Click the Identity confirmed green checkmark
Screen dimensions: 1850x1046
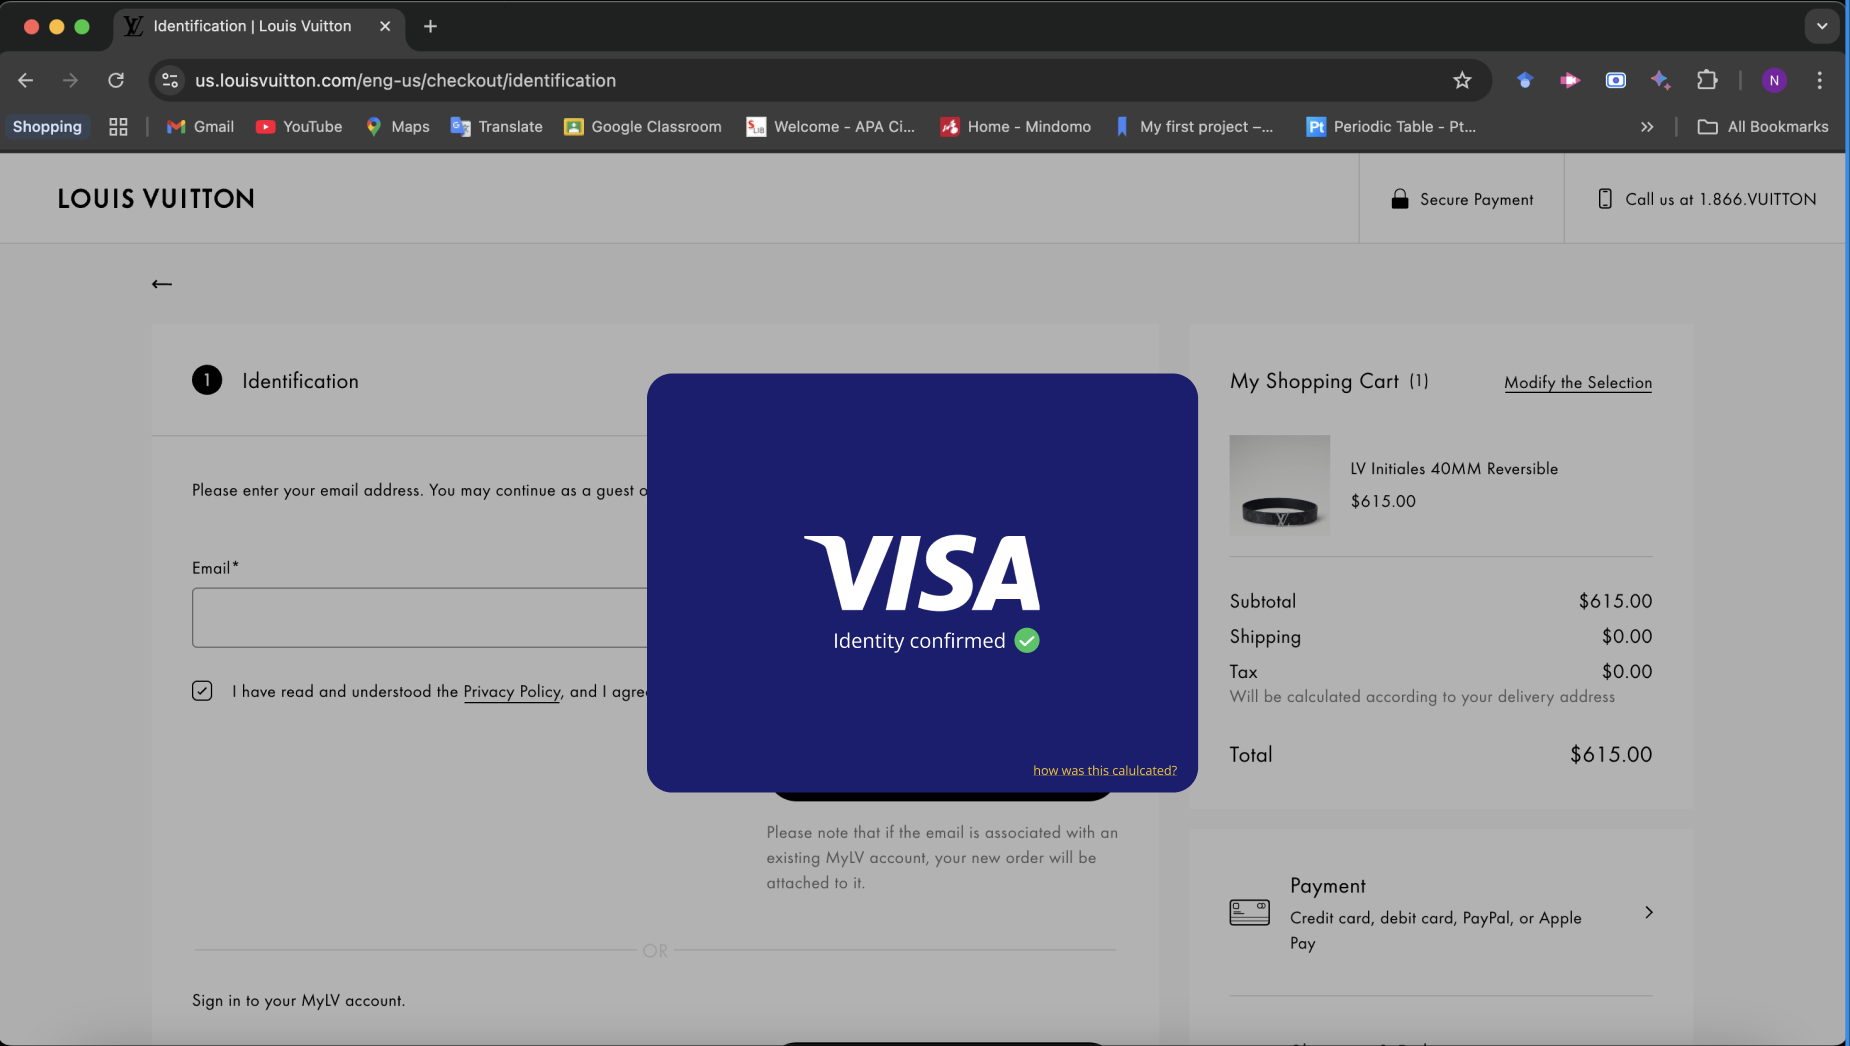point(1027,640)
